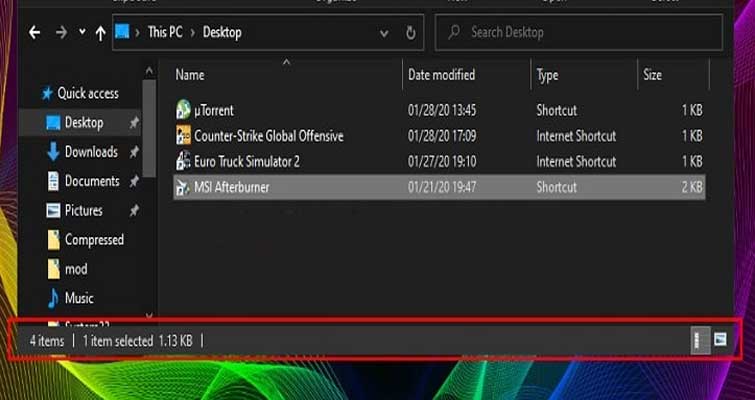Click the Quick access star icon

pos(47,93)
